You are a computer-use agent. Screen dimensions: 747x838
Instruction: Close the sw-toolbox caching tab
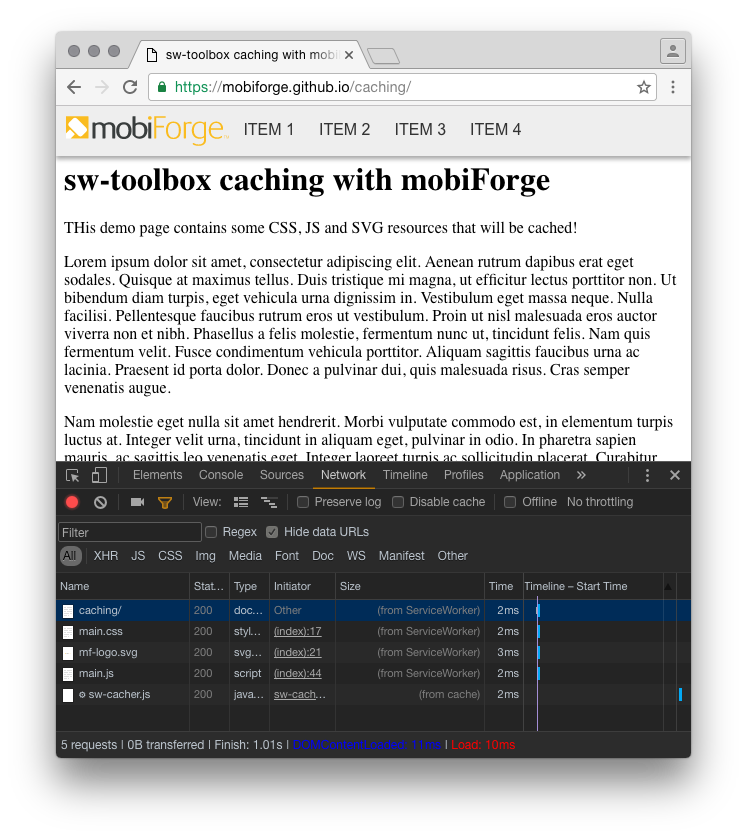click(349, 55)
